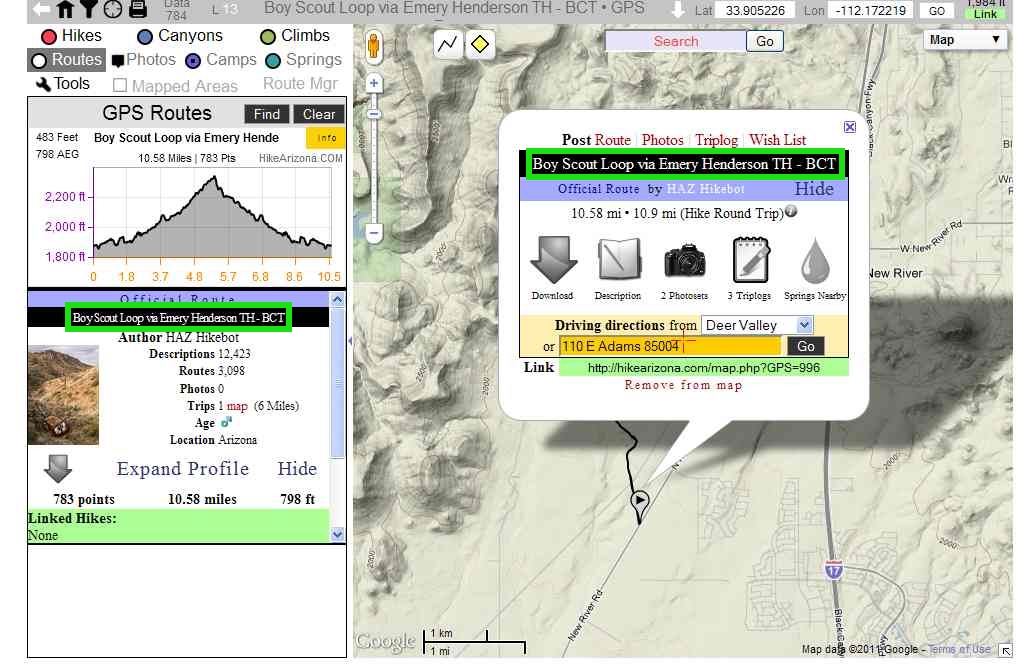Select the Routes tab
The height and width of the screenshot is (667, 1017).
(x=66, y=60)
